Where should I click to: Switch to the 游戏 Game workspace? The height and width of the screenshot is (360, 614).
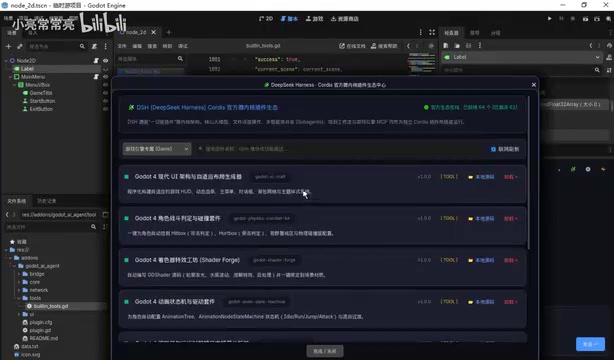(314, 18)
